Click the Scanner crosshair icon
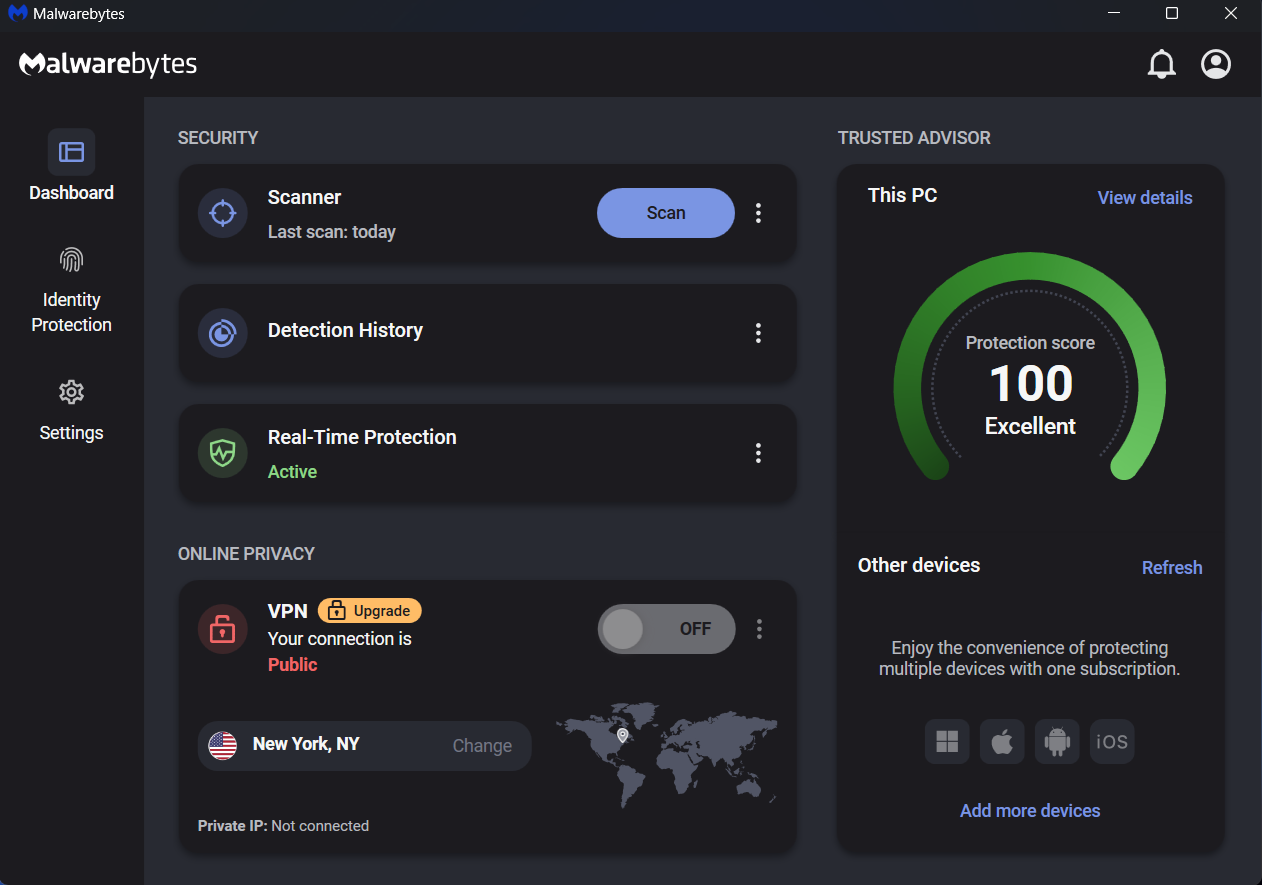Screen dimensions: 1262x885 (222, 213)
